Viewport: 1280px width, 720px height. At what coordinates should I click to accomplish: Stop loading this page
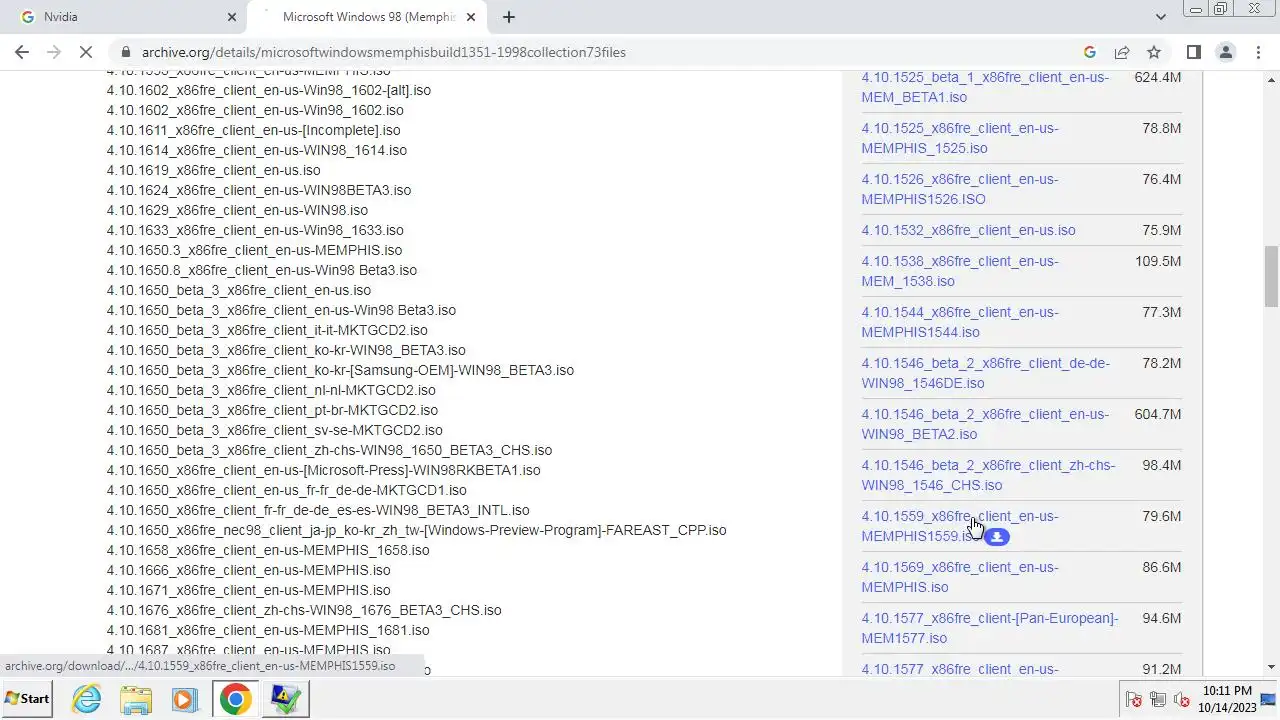(x=86, y=52)
